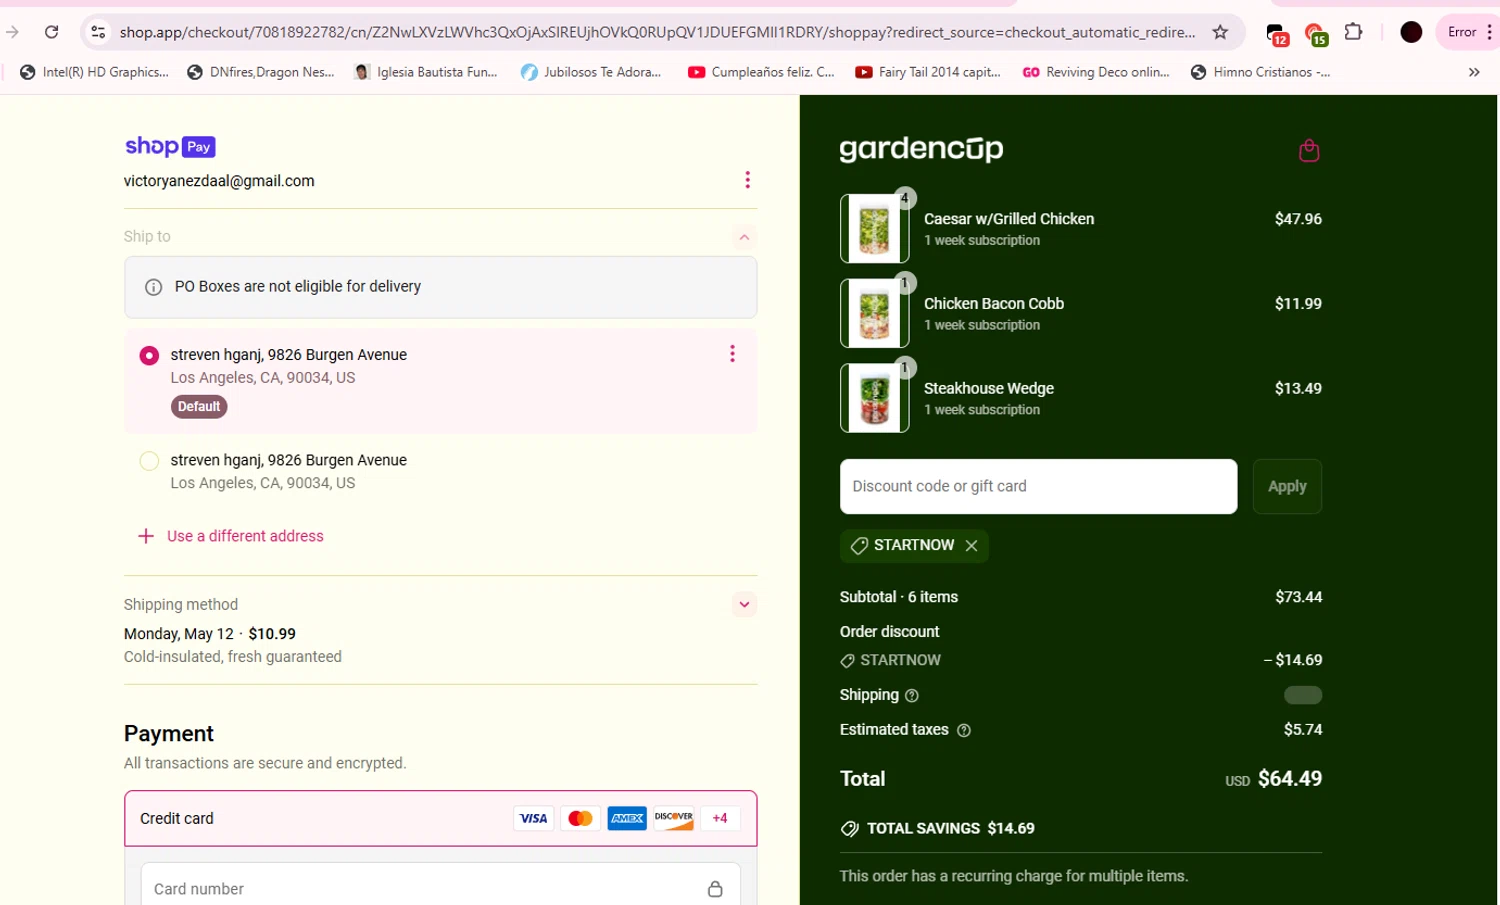Click Caesar w/Grilled Chicken thumbnail
The height and width of the screenshot is (905, 1500).
[875, 229]
